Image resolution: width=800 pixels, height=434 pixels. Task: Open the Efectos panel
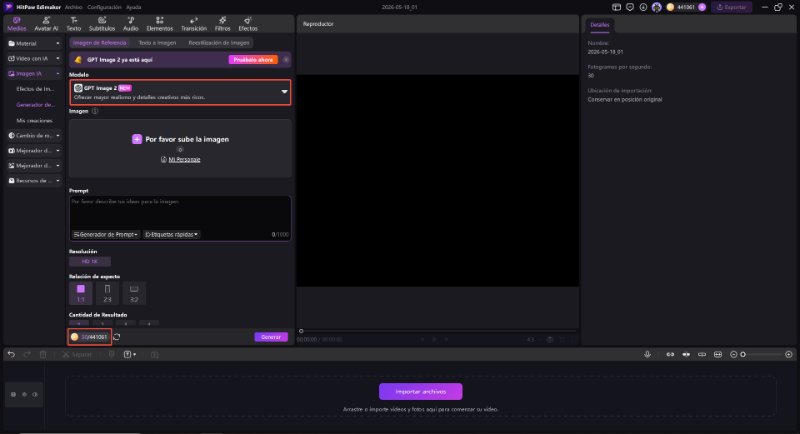pos(248,23)
